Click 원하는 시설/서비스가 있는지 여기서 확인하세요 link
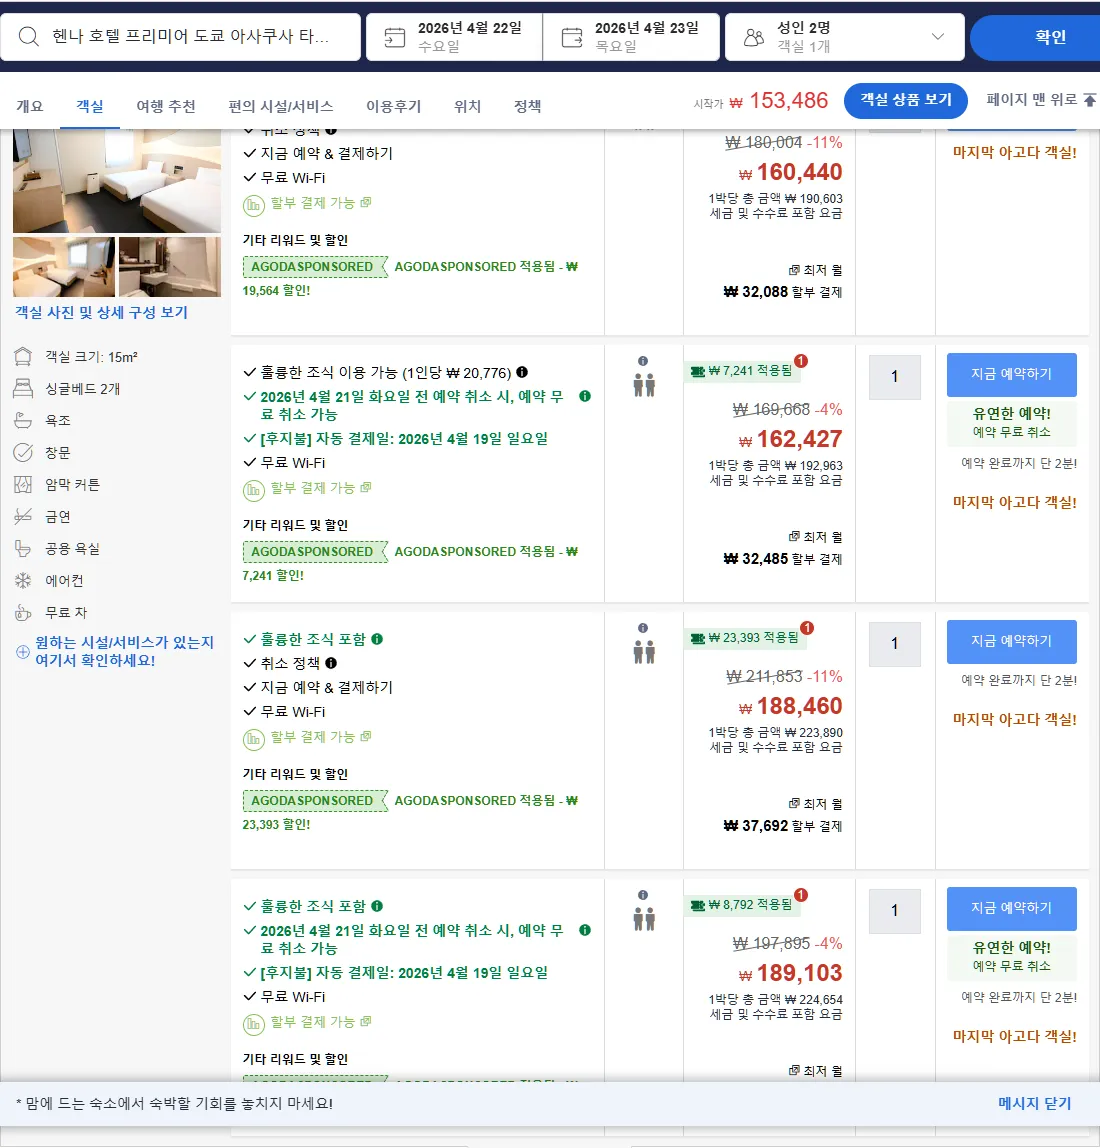 [125, 651]
